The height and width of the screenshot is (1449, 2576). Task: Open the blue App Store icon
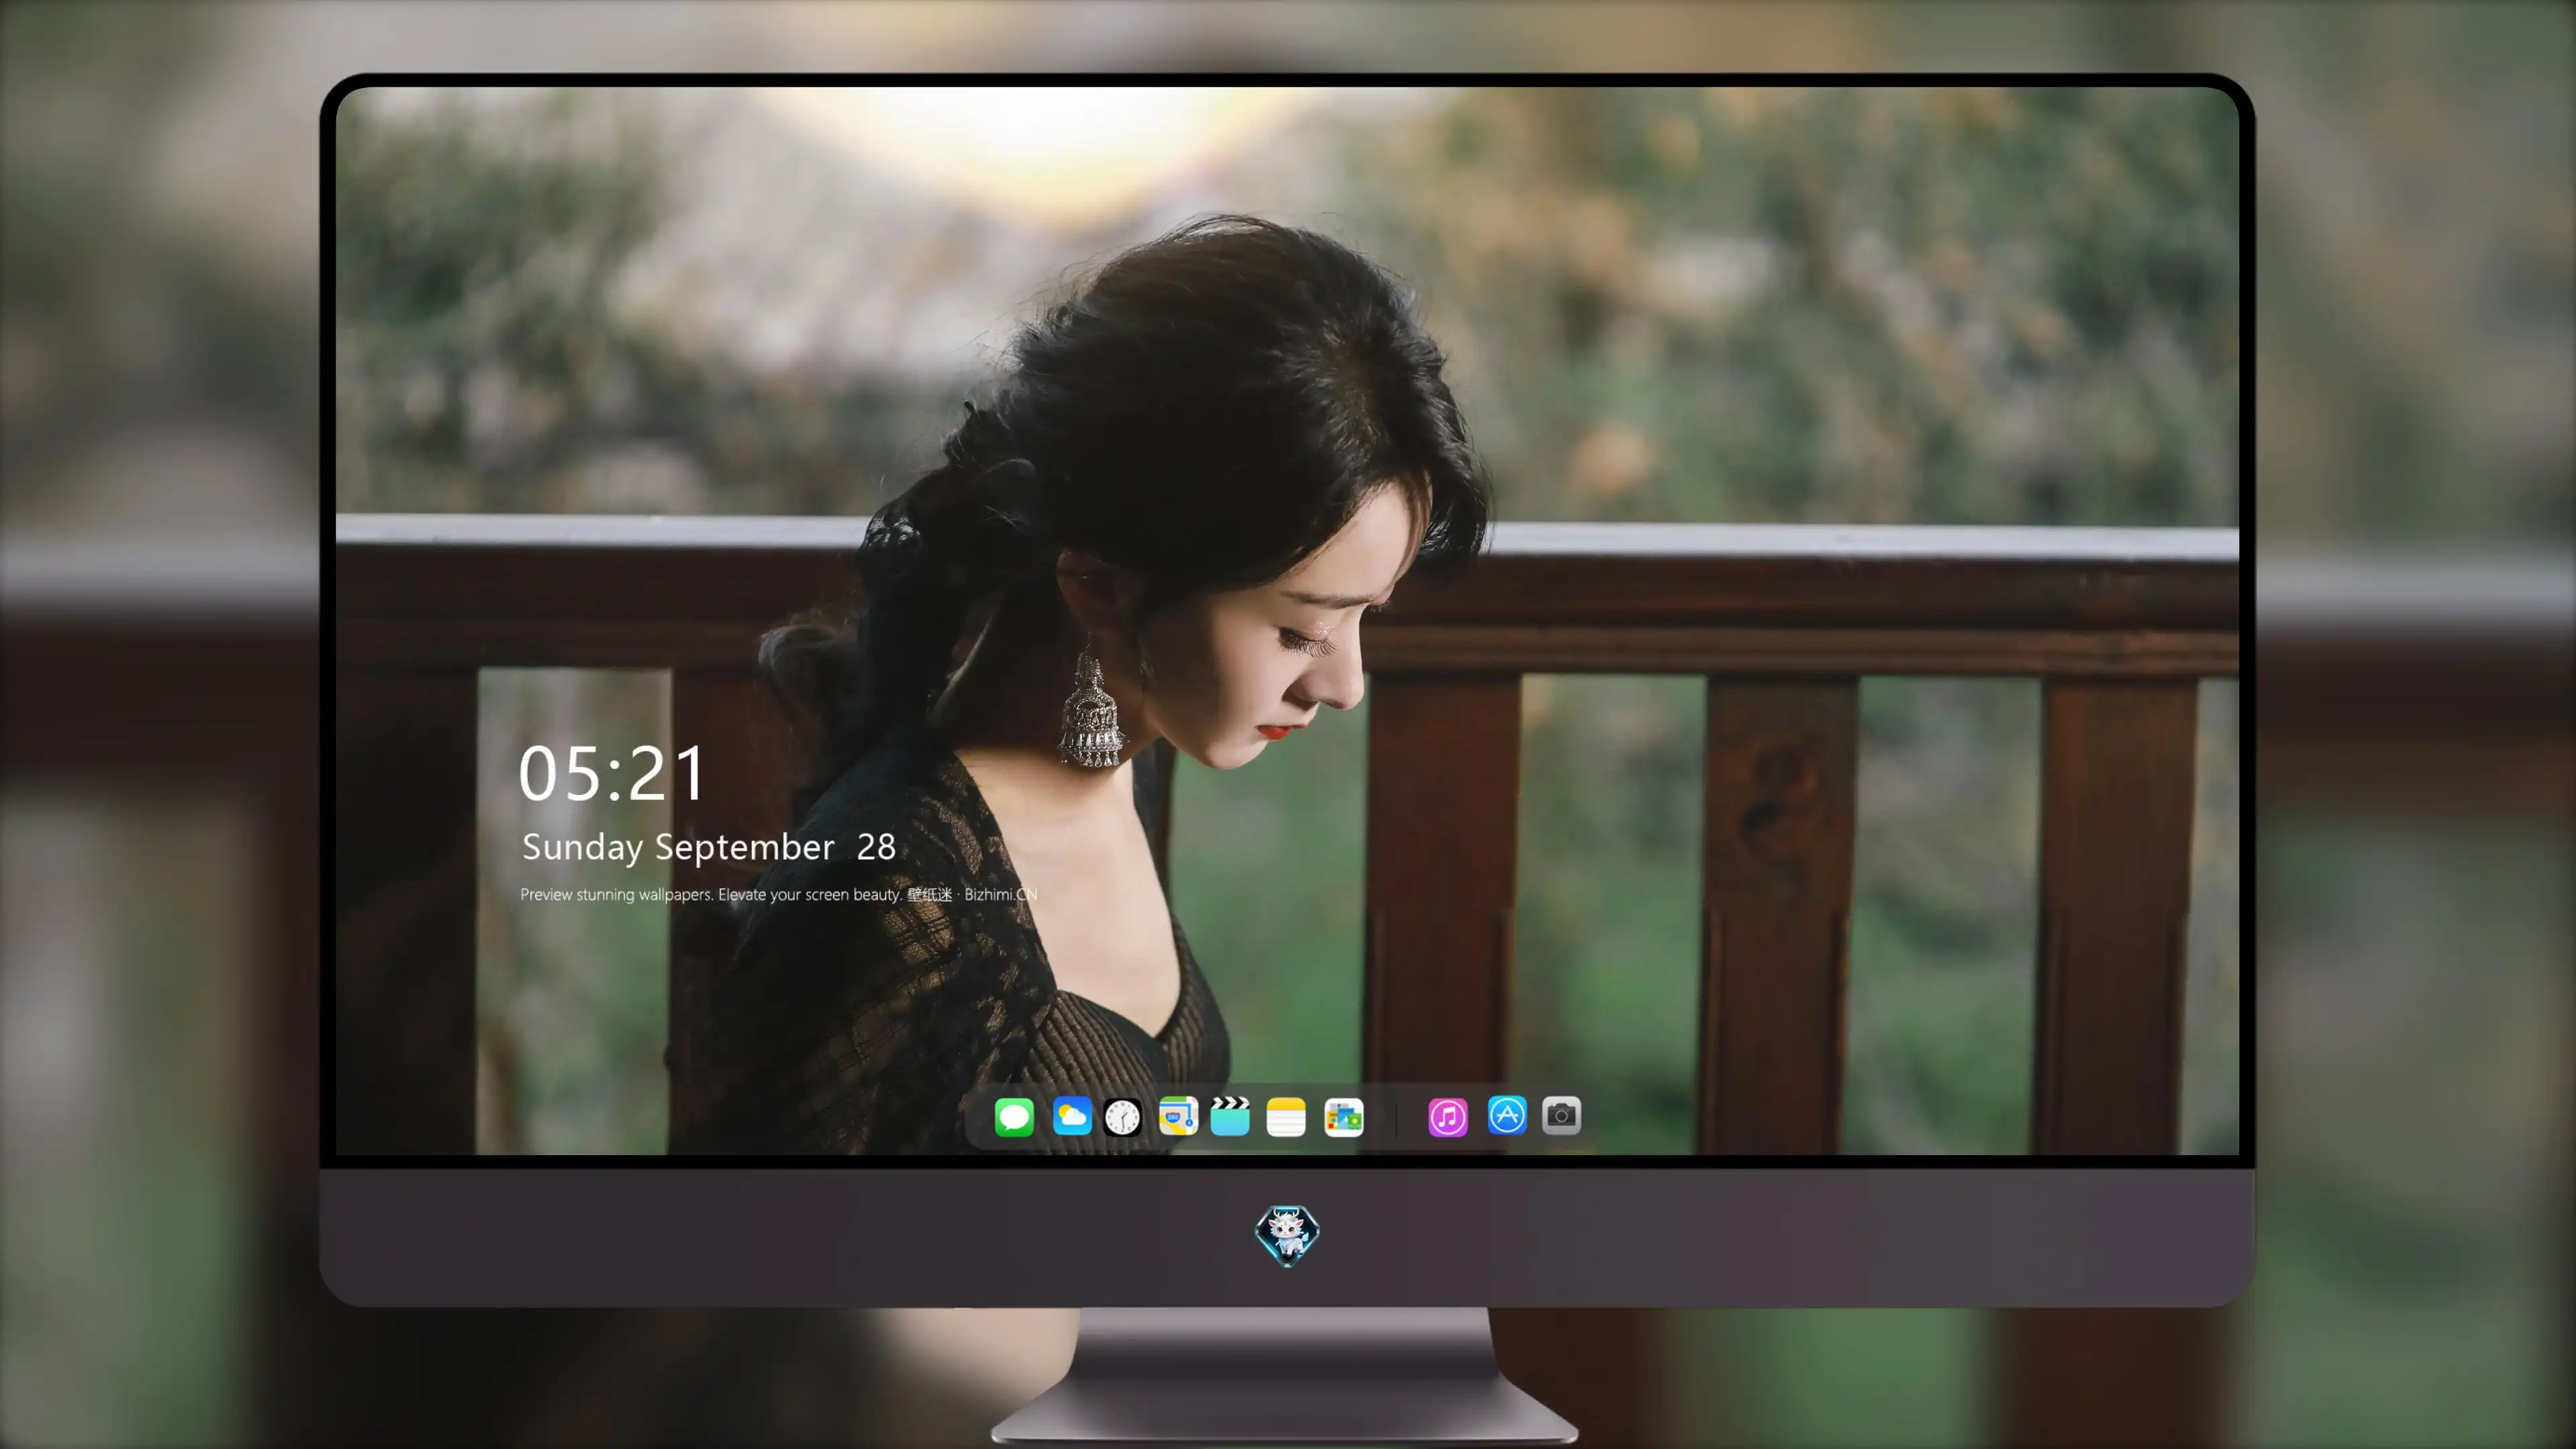pyautogui.click(x=1507, y=1116)
